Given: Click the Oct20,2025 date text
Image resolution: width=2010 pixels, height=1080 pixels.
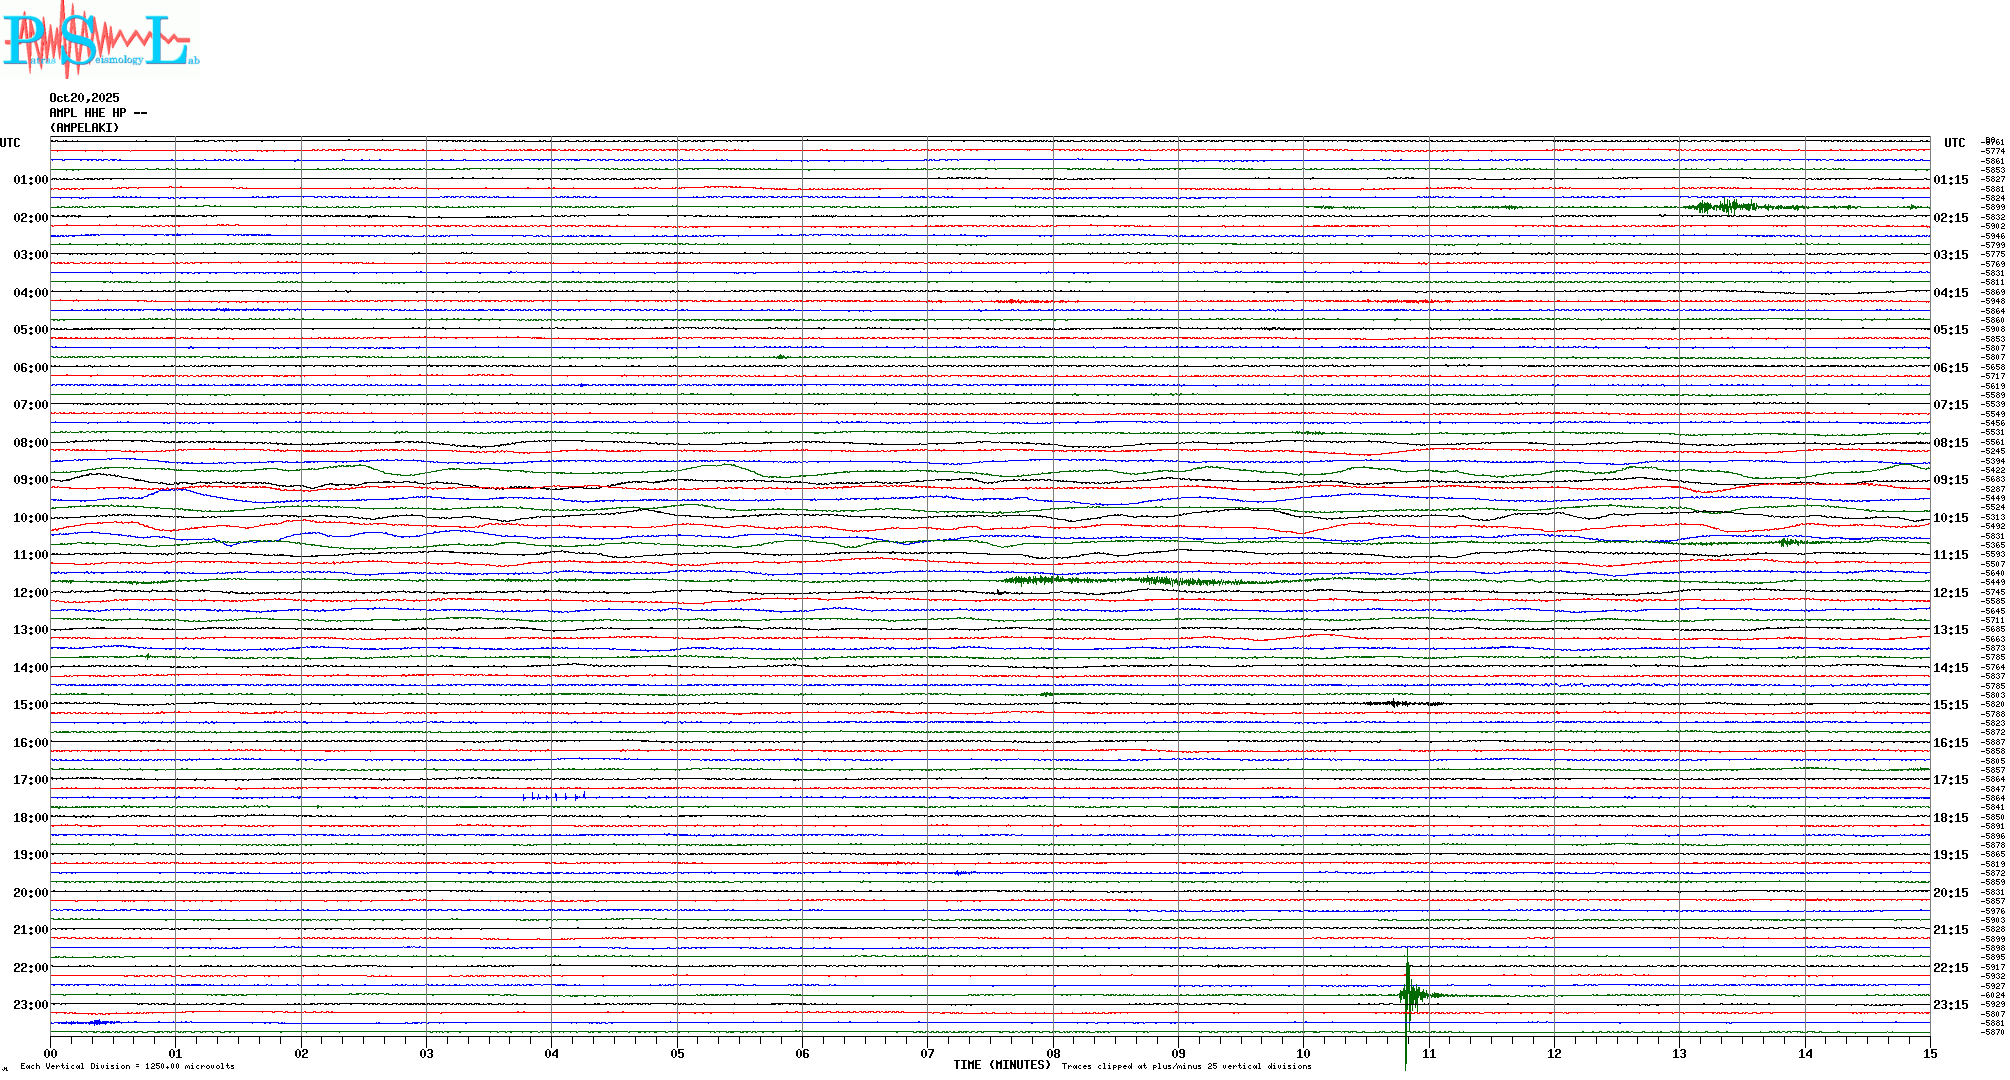Looking at the screenshot, I should pyautogui.click(x=84, y=98).
